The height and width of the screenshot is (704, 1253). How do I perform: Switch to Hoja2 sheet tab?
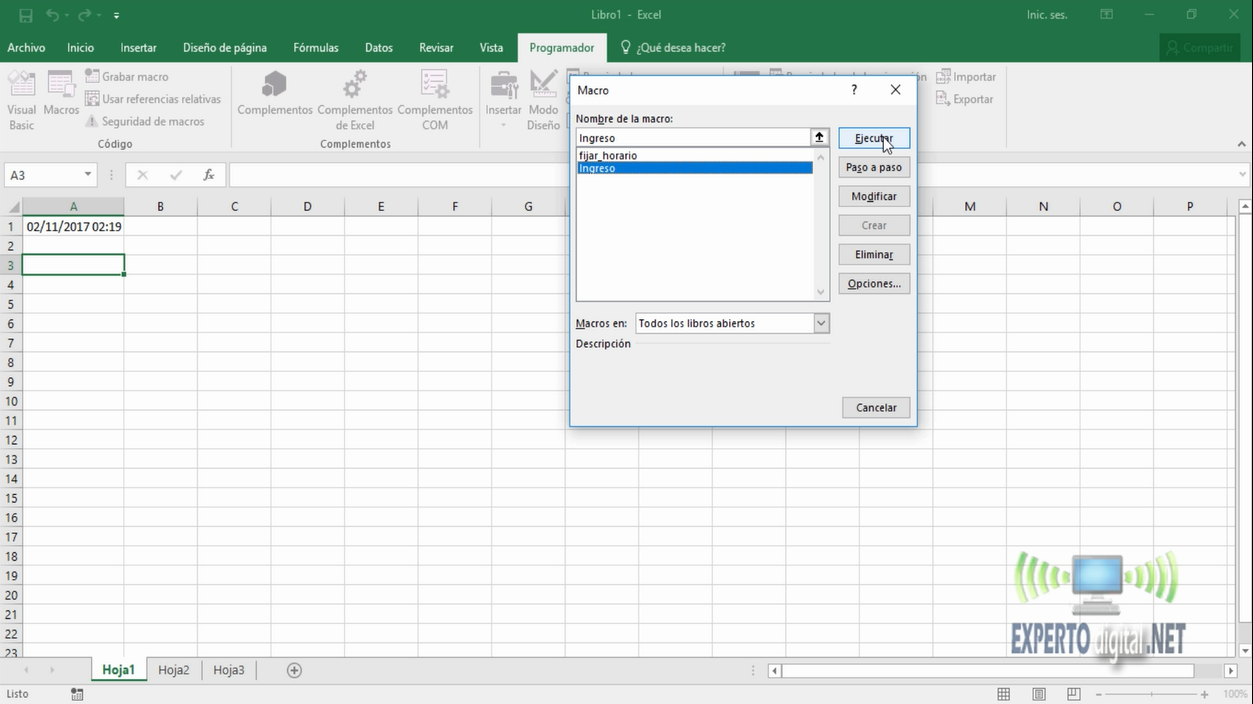pyautogui.click(x=173, y=670)
